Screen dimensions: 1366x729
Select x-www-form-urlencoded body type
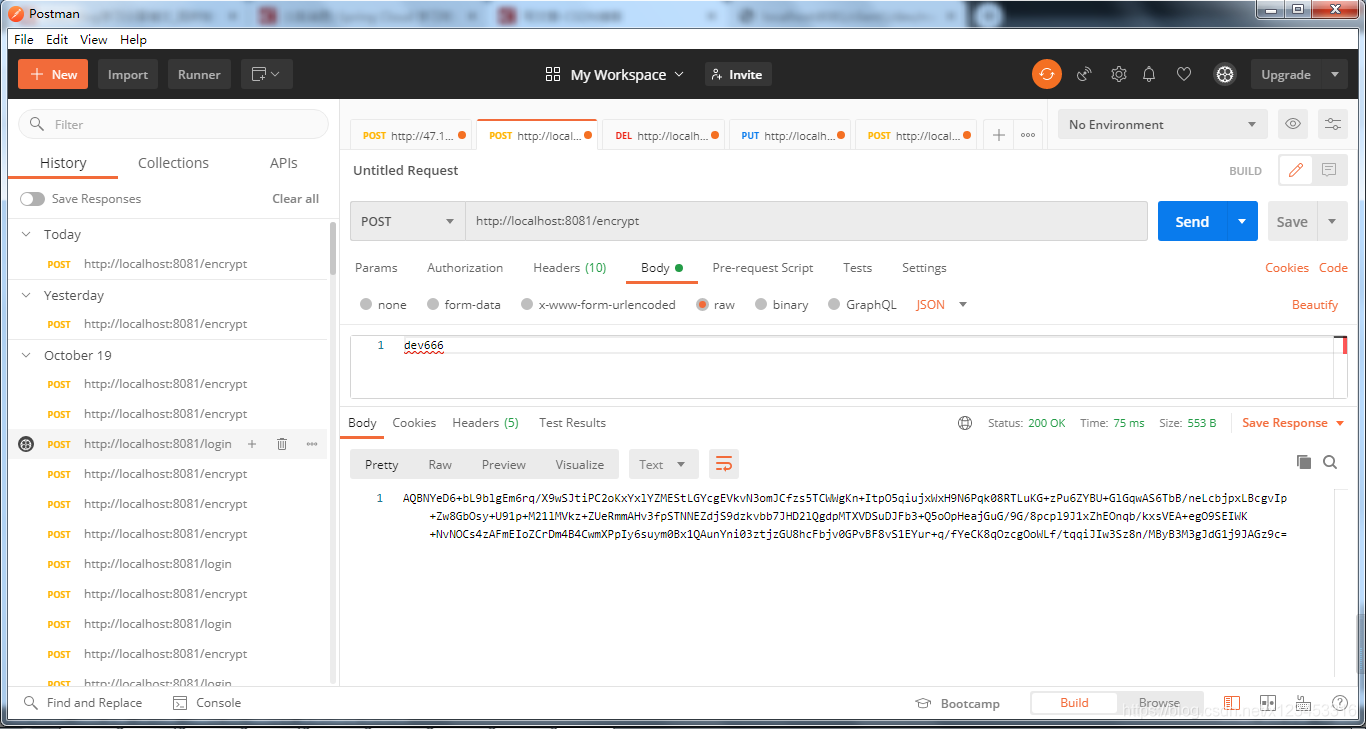point(527,305)
